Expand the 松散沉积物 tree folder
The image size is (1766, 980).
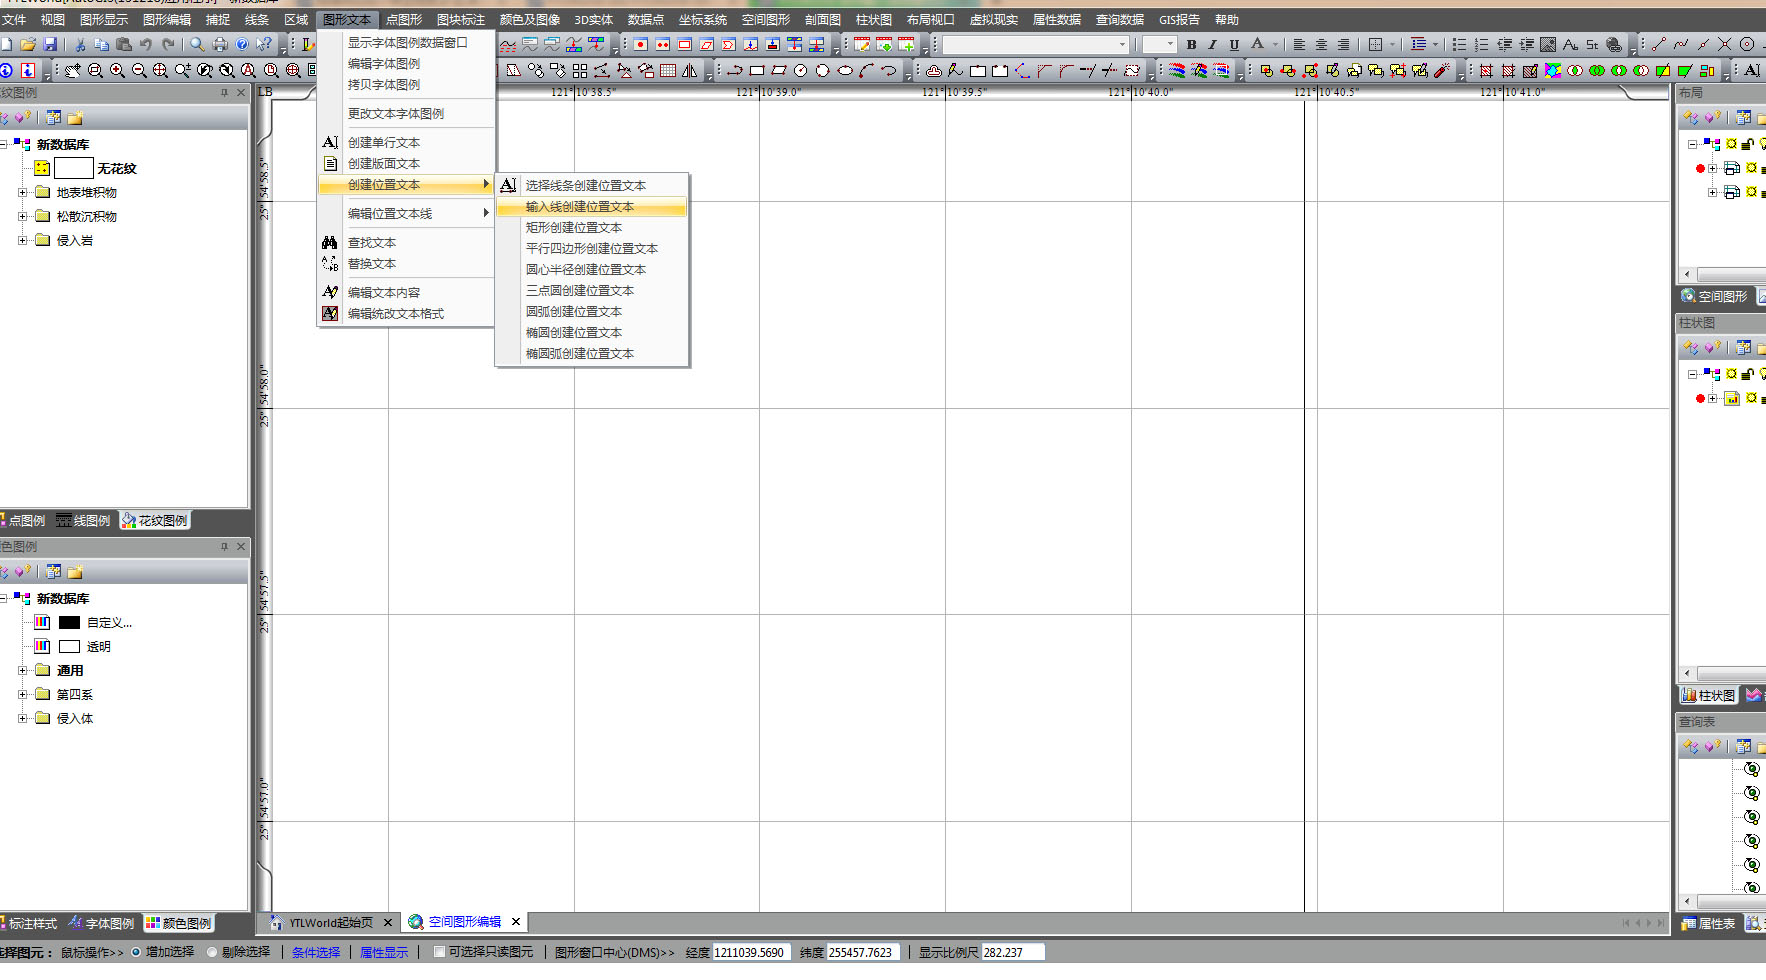(23, 216)
